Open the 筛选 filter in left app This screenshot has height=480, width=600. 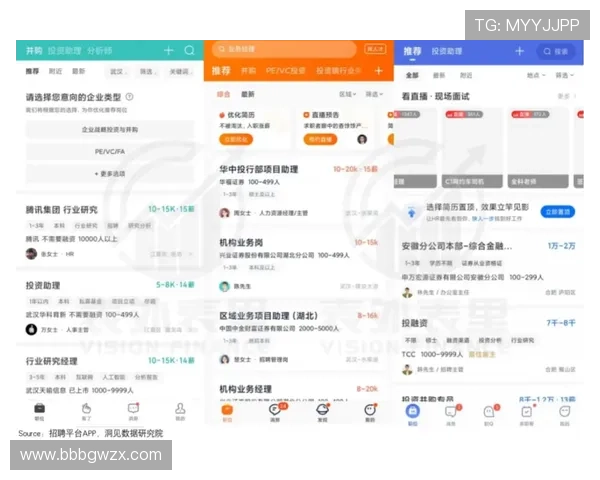pyautogui.click(x=148, y=72)
